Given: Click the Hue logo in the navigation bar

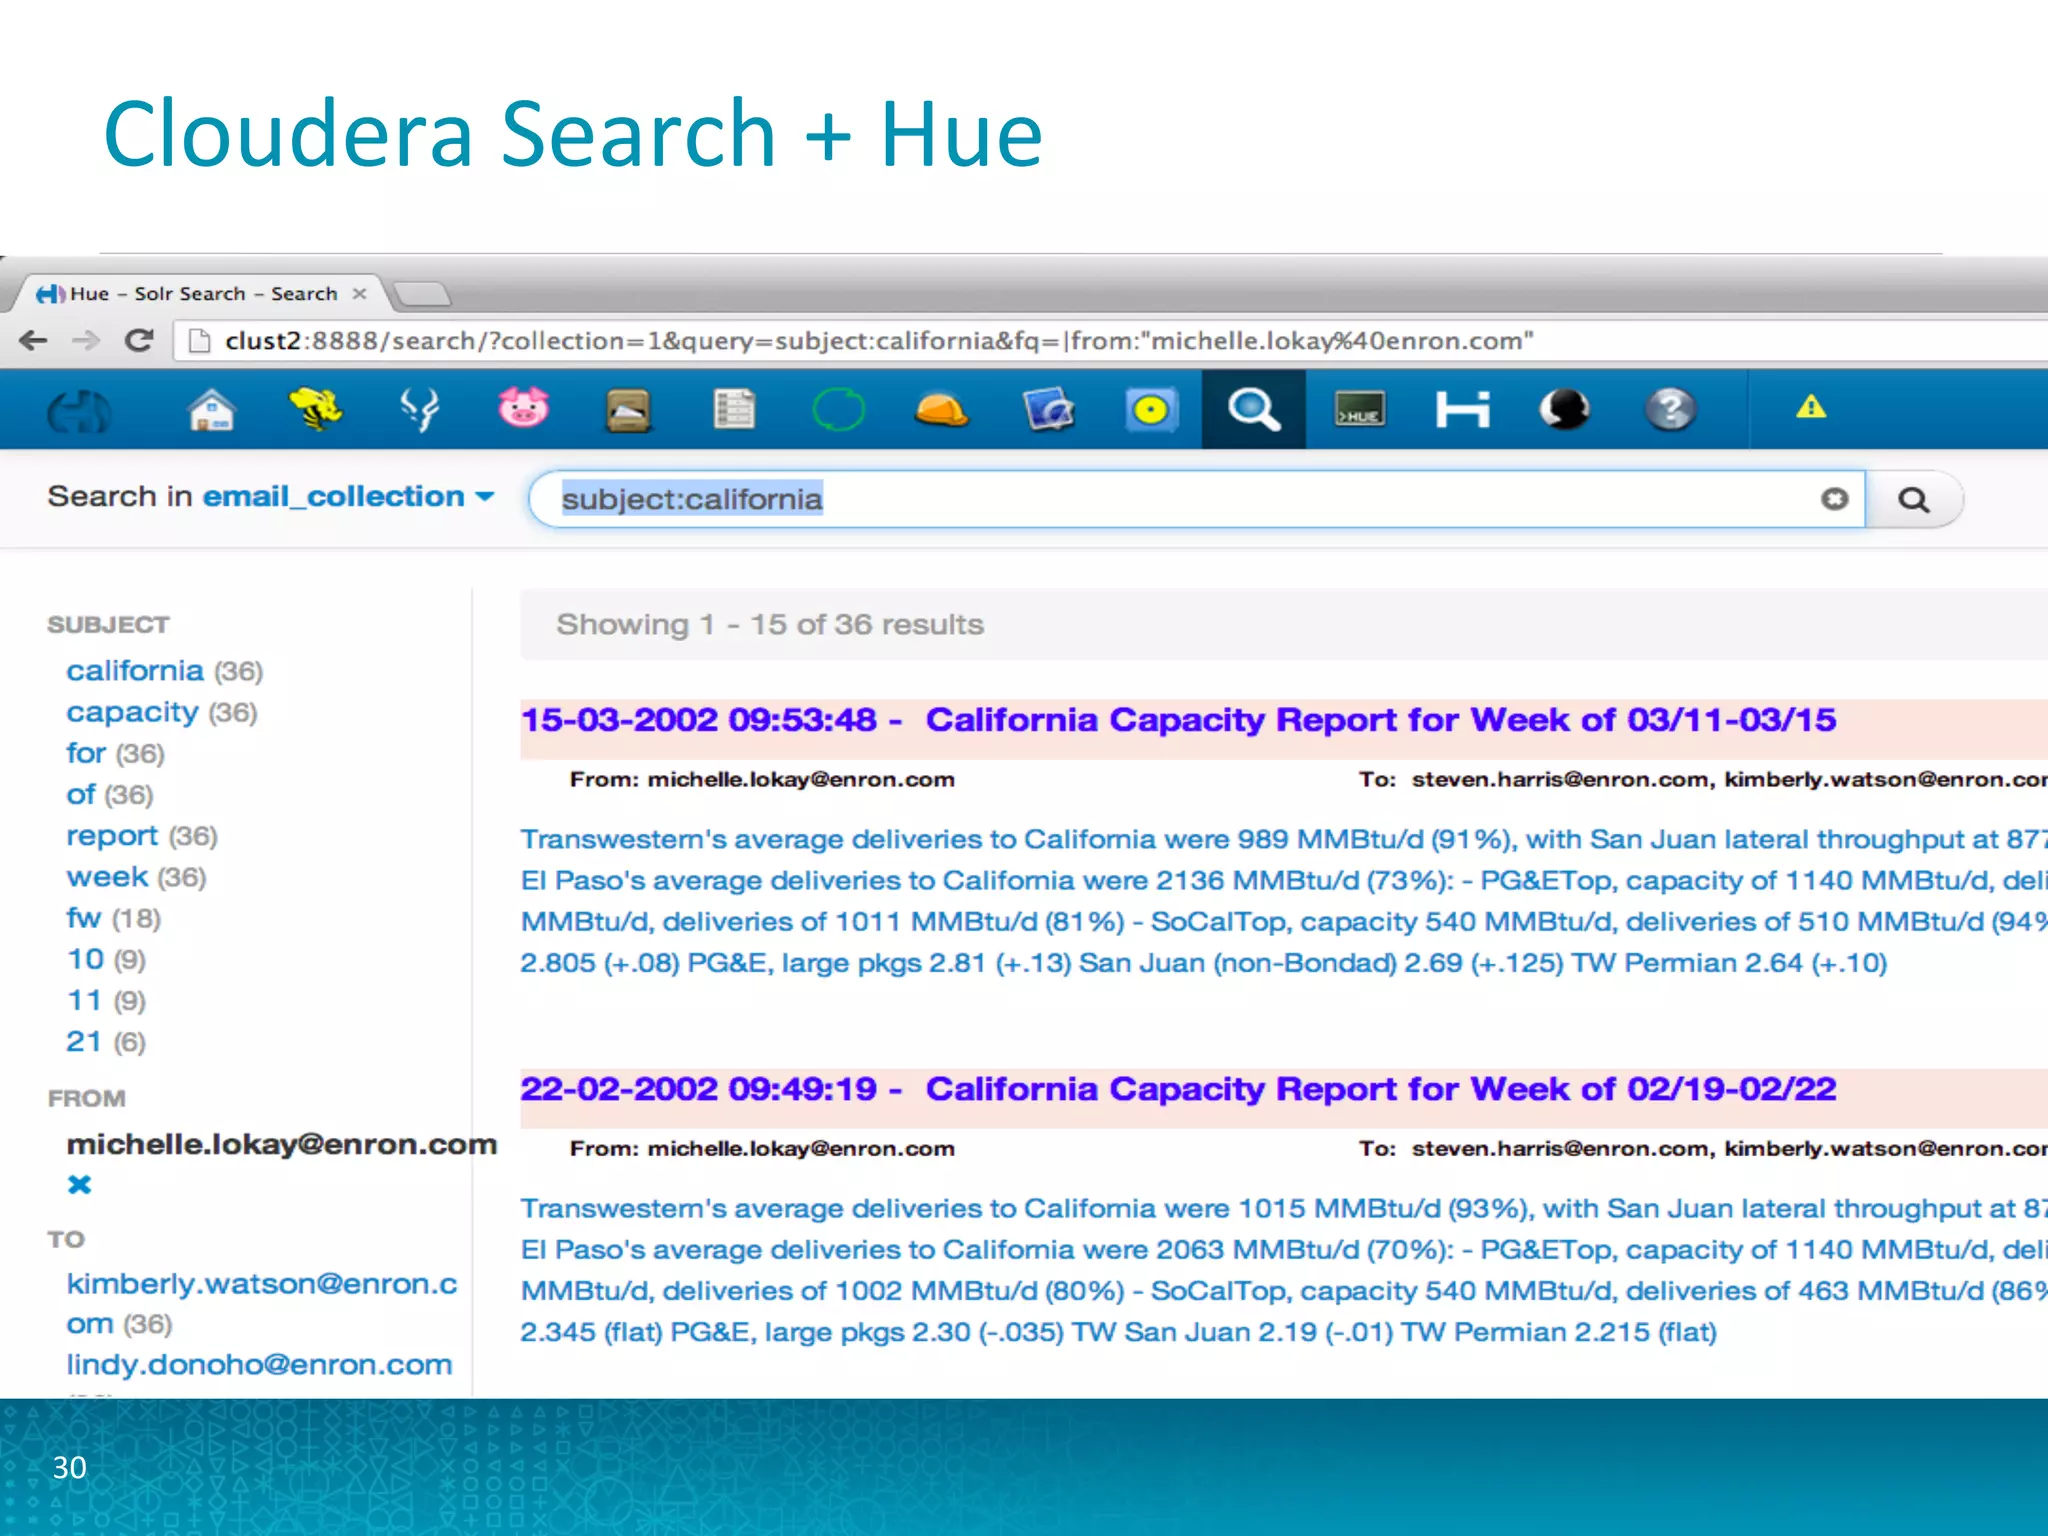Looking at the screenshot, I should [x=79, y=411].
